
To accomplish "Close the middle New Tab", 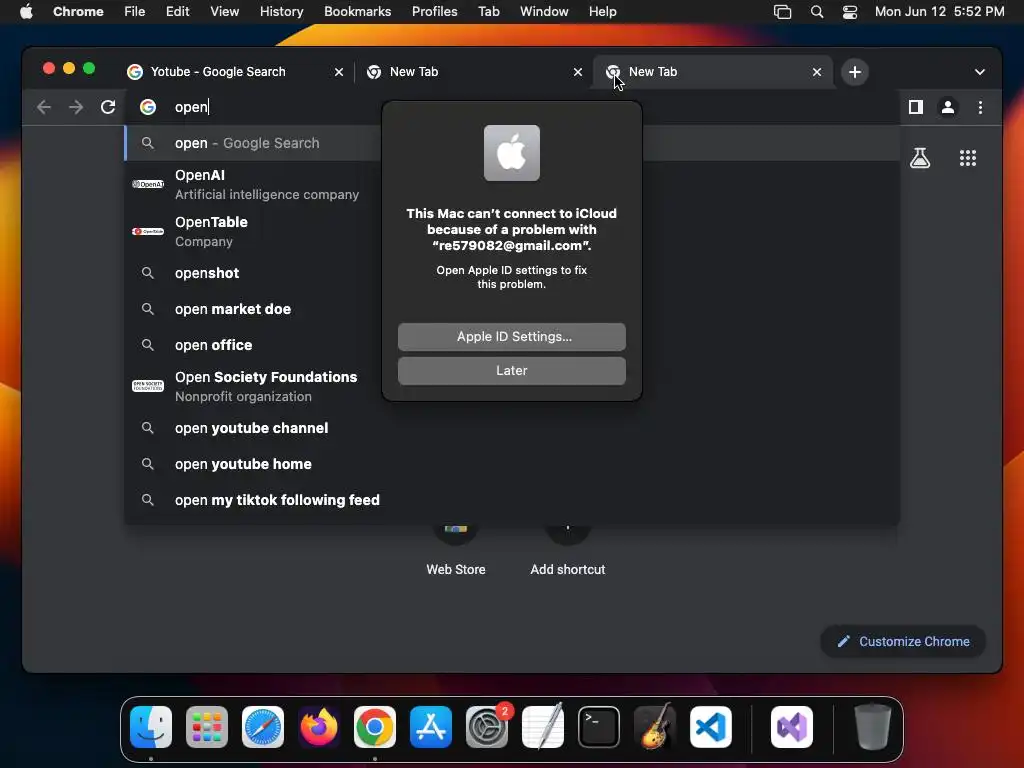I will point(577,72).
